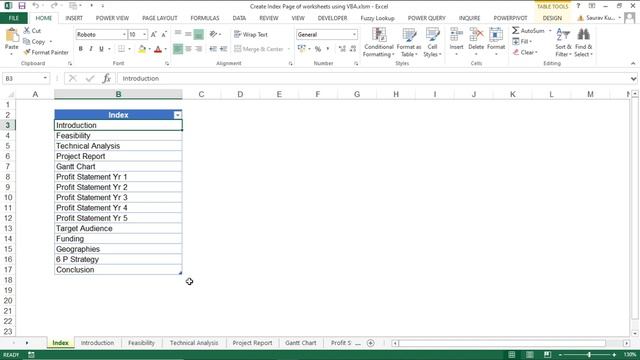Toggle Underline formatting
This screenshot has width=640, height=360.
pos(101,49)
